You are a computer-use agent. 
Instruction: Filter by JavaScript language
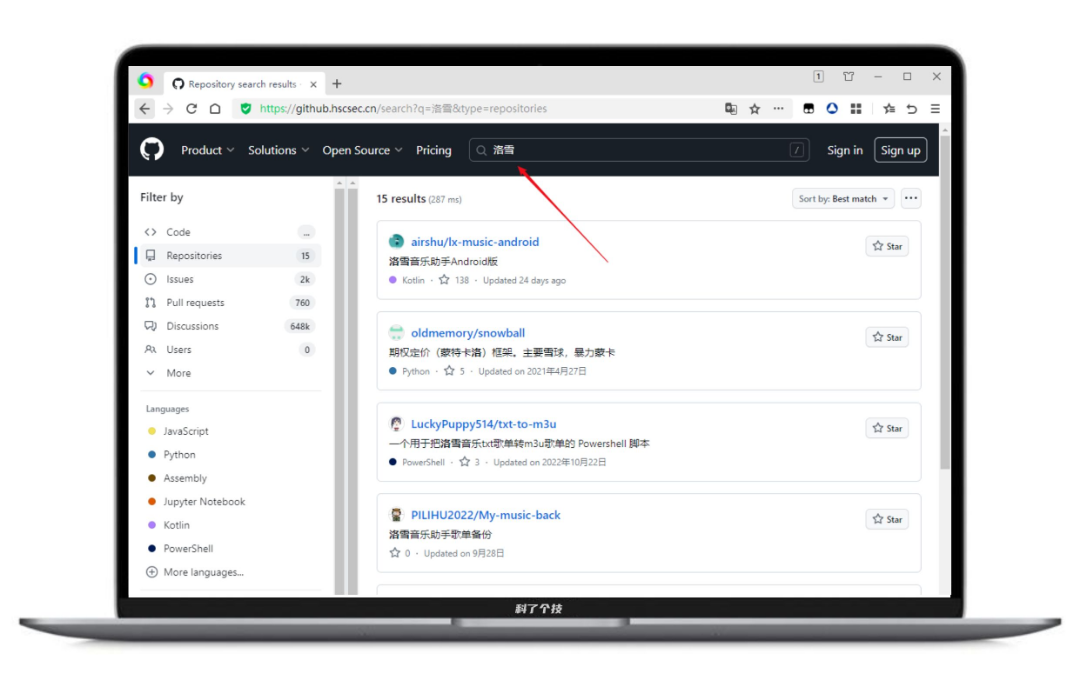pyautogui.click(x=178, y=431)
